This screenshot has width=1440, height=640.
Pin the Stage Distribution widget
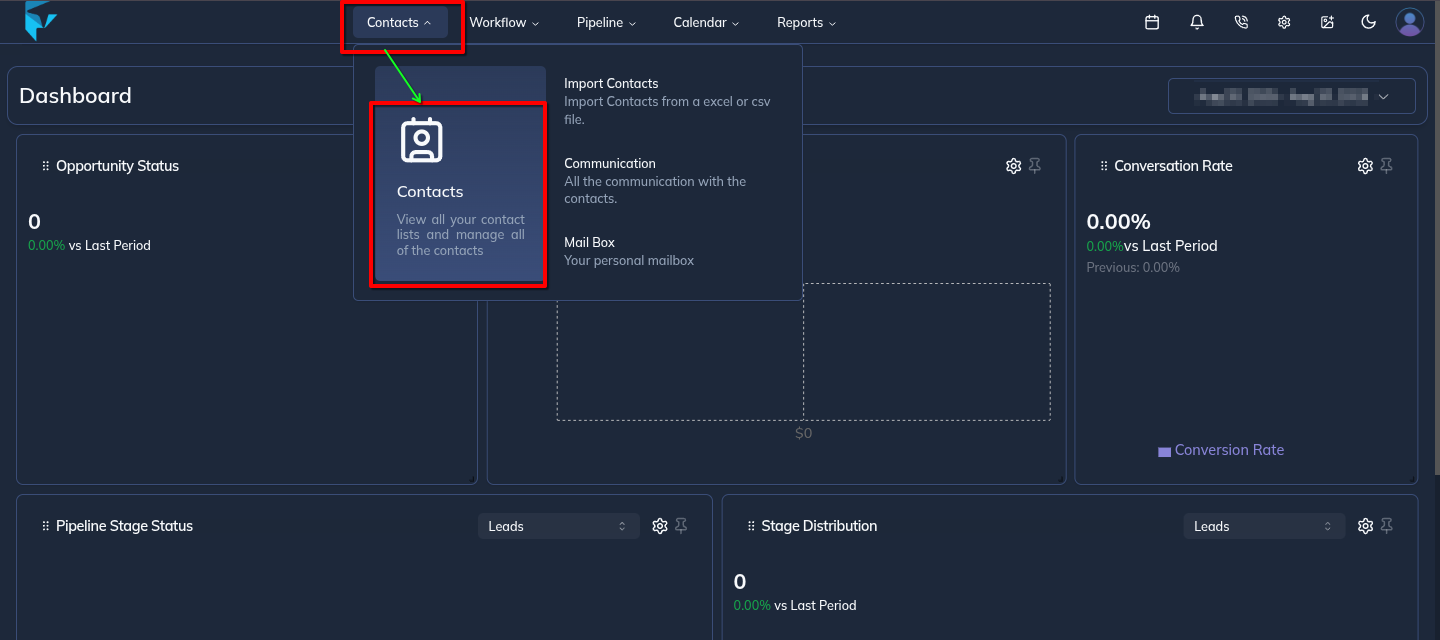1387,526
